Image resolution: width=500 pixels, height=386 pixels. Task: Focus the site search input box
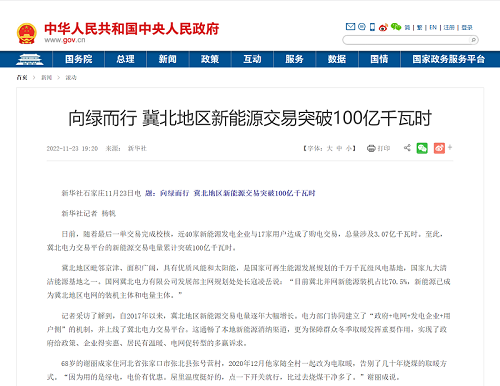pyautogui.click(x=407, y=40)
